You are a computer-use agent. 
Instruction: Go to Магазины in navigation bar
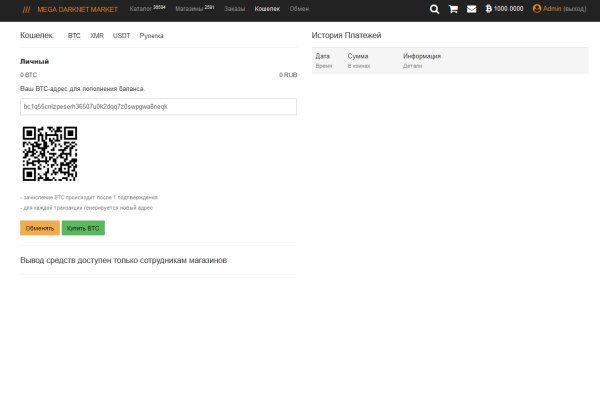pyautogui.click(x=192, y=8)
